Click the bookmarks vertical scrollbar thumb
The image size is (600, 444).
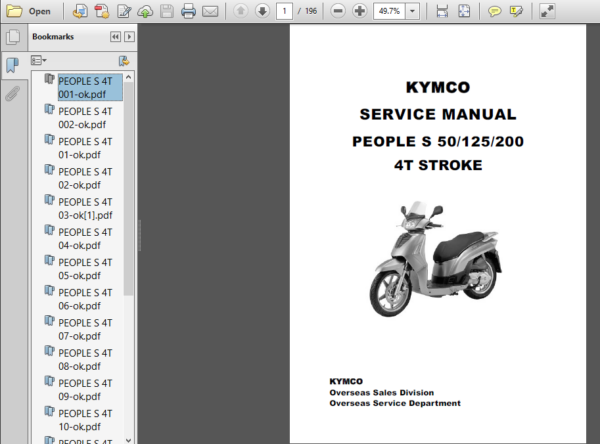point(129,189)
